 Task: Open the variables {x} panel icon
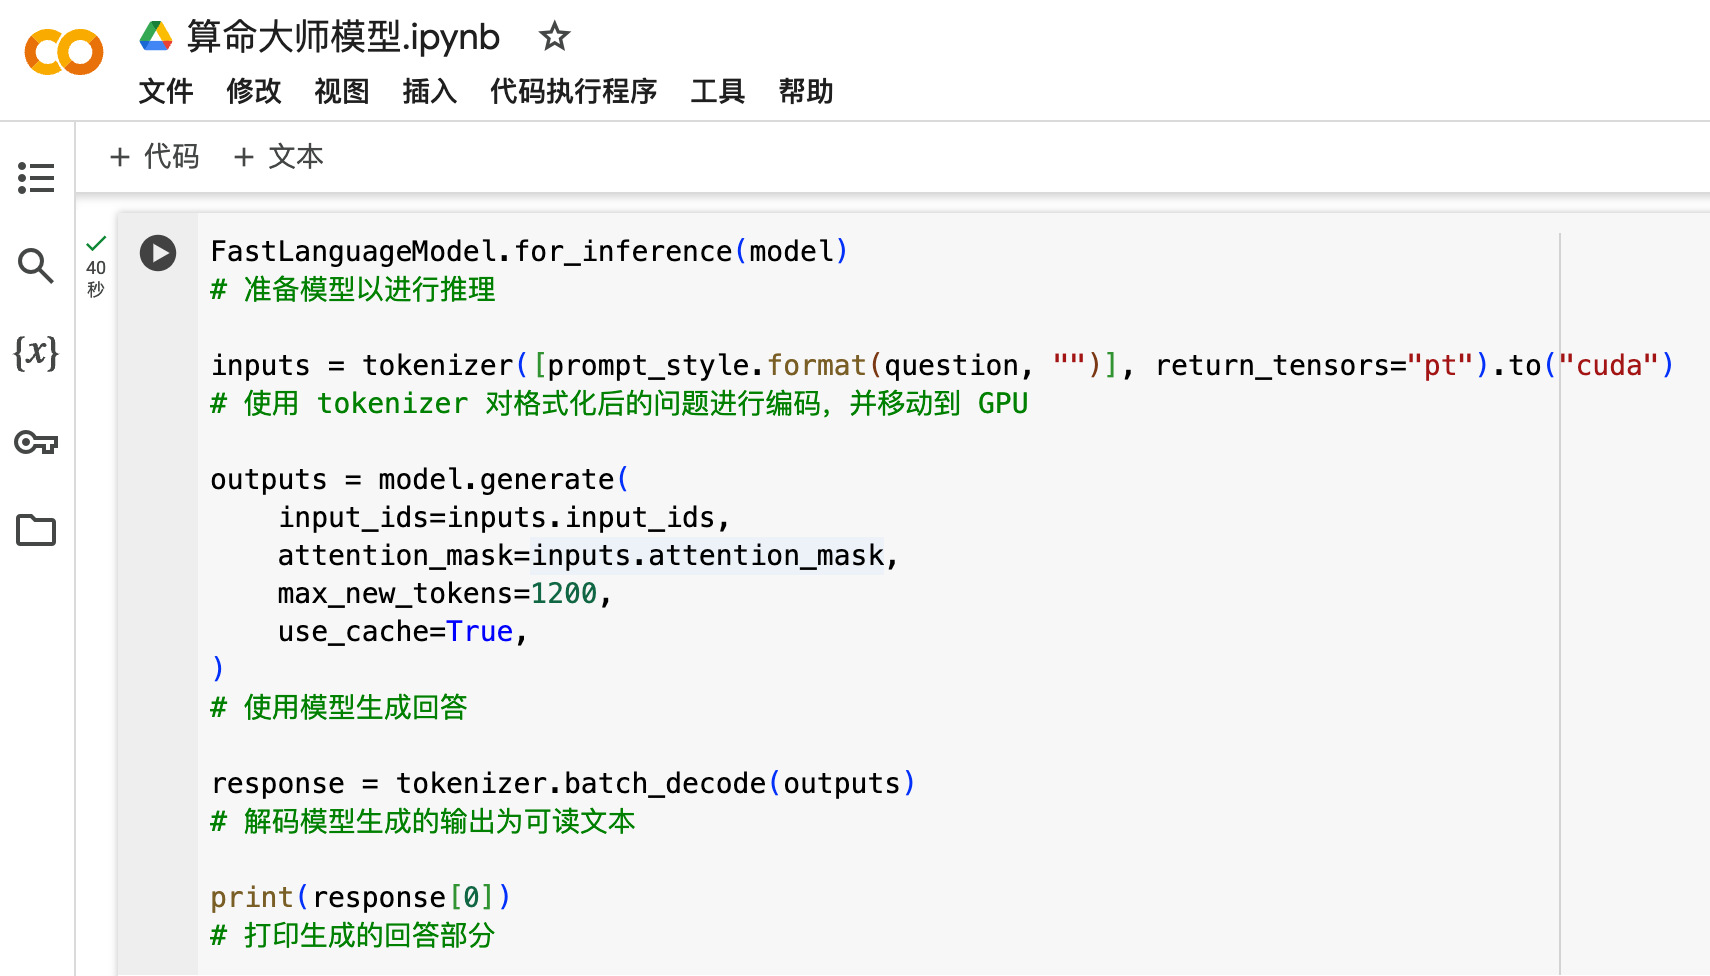(36, 353)
